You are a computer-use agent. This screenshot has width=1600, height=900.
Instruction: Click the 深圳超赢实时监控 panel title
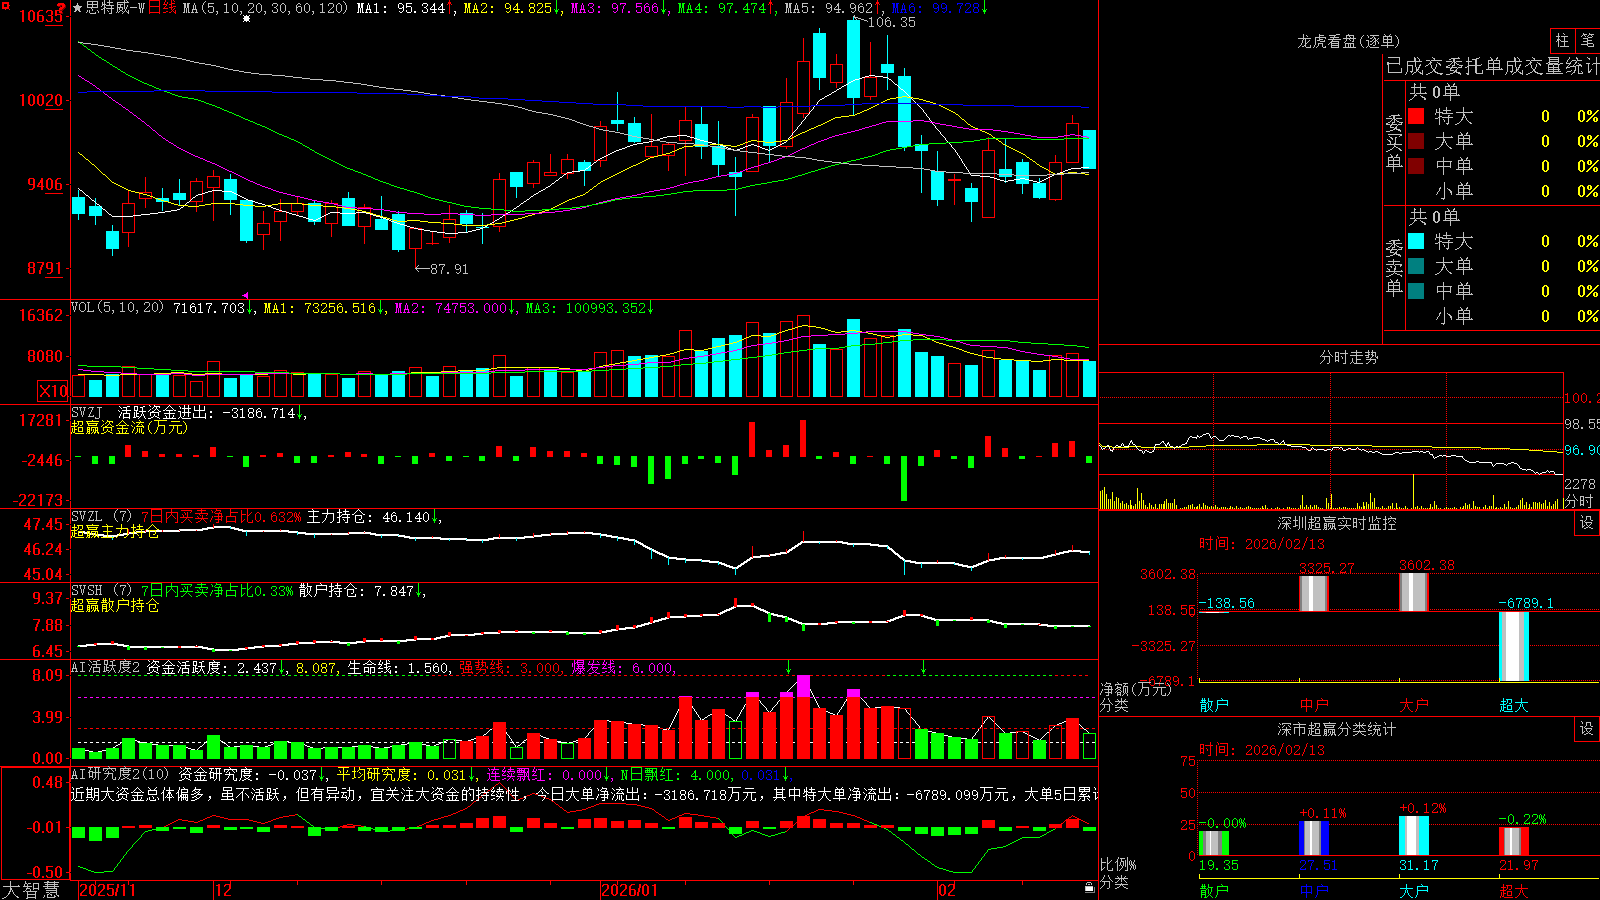1337,523
